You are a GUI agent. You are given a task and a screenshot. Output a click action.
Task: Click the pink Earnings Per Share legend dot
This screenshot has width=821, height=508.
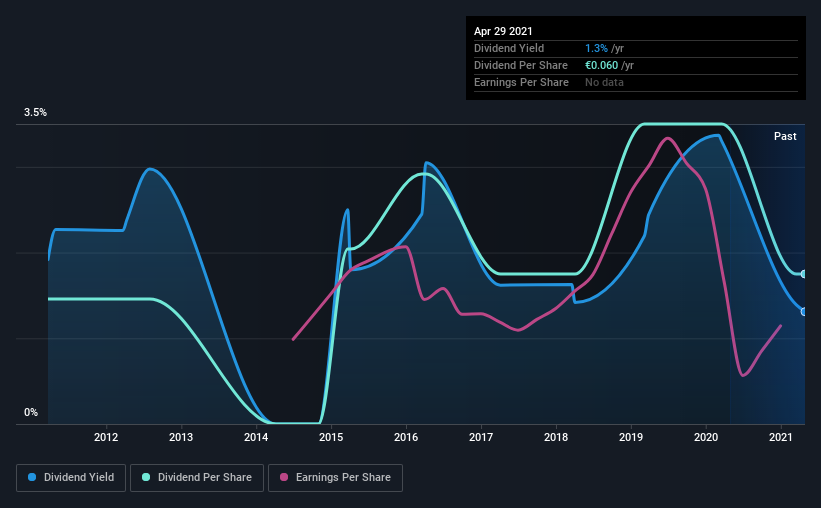(x=284, y=477)
